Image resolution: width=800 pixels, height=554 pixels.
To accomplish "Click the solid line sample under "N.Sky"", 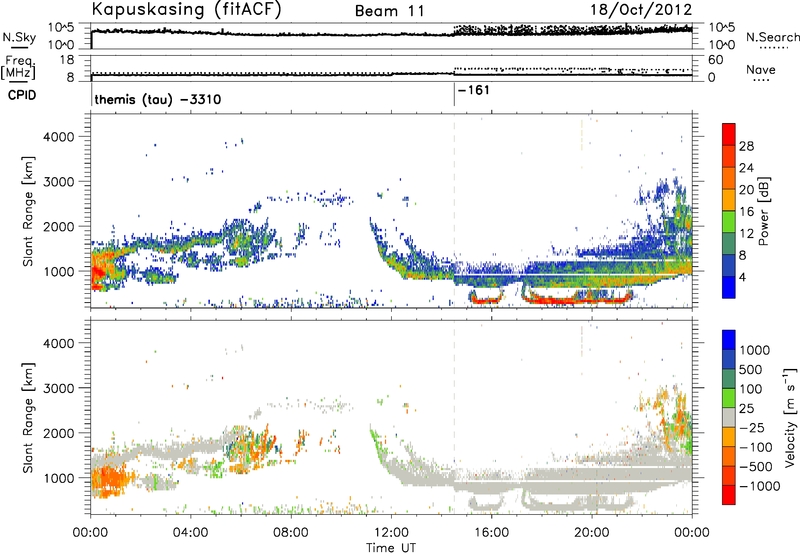I will click(x=19, y=47).
